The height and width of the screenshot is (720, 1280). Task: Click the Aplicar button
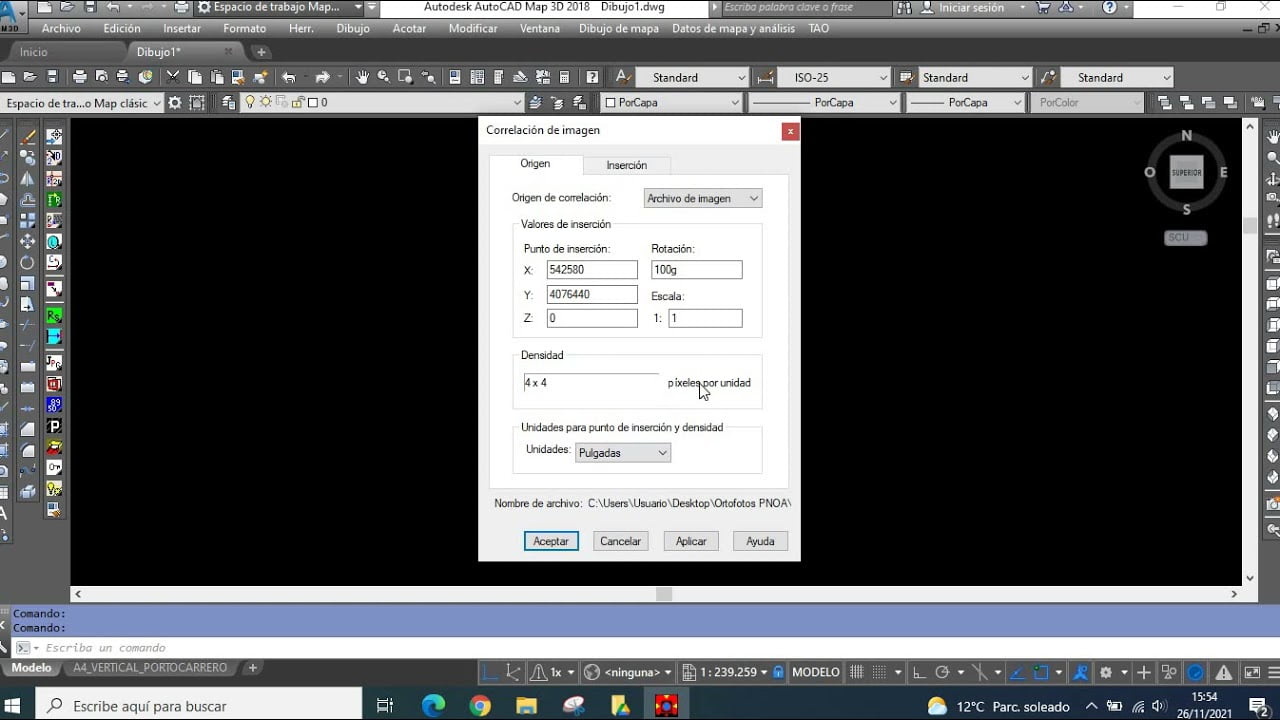coord(691,541)
